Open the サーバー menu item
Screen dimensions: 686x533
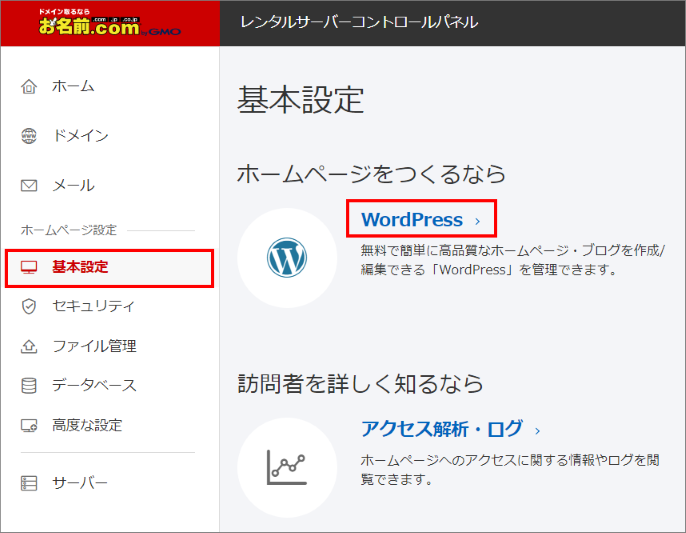click(80, 483)
